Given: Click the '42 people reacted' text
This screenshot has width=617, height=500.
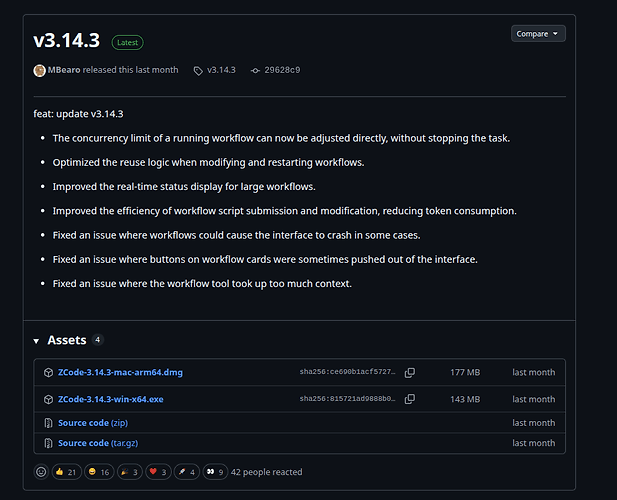Looking at the screenshot, I should (266, 472).
